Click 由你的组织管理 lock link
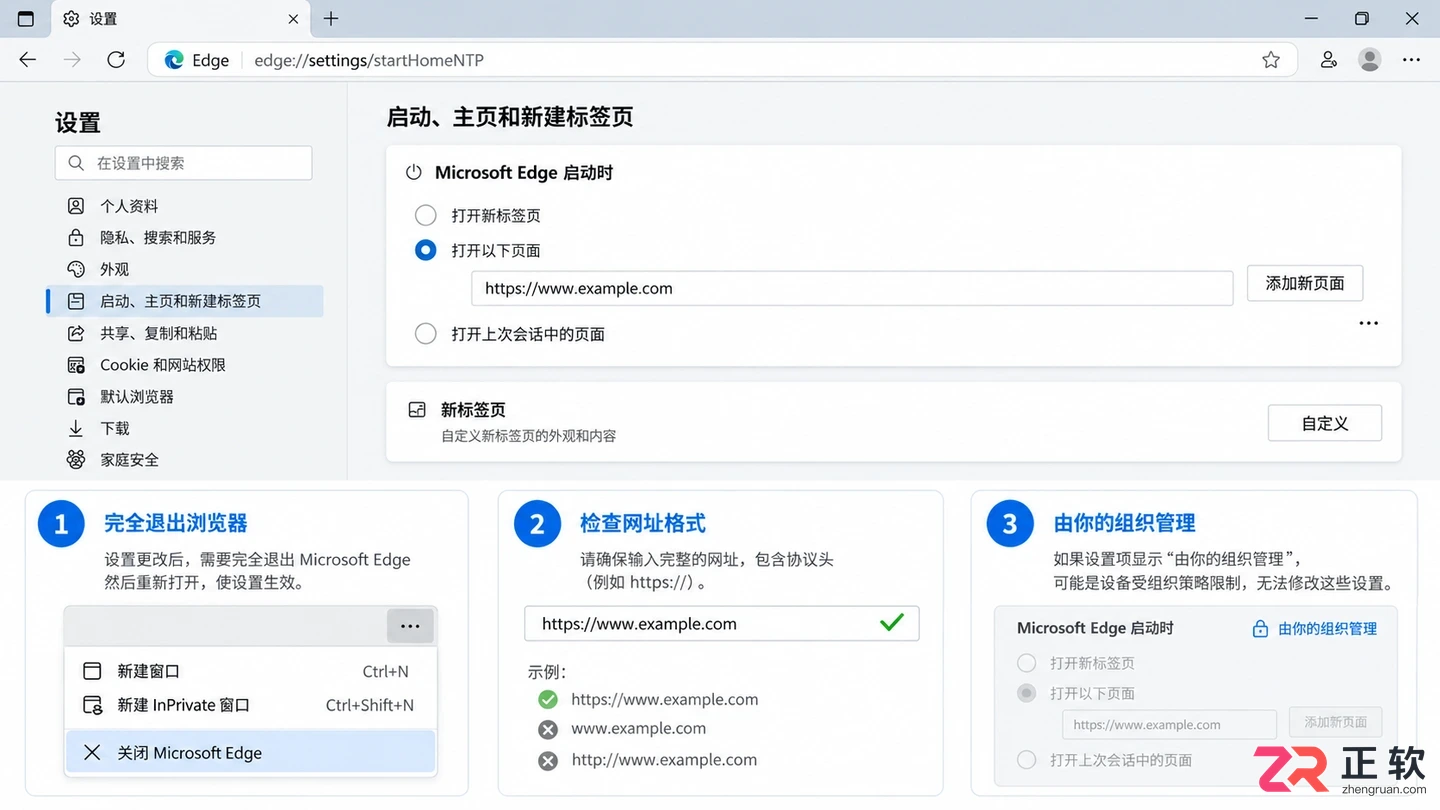Screen dimensions: 1440x810 coord(1315,629)
